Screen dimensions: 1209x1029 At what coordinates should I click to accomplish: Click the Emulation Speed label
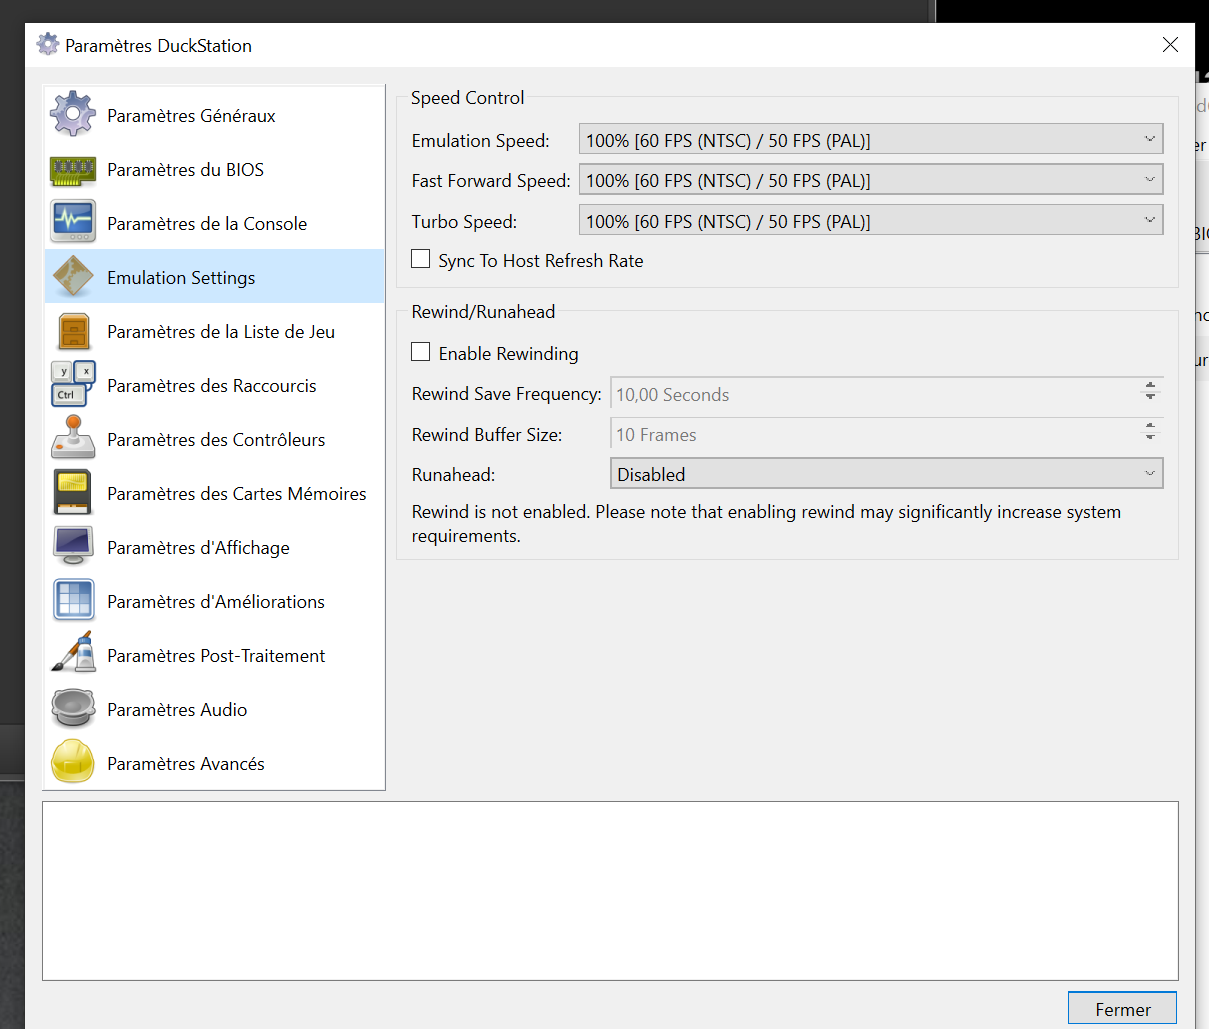click(x=480, y=141)
